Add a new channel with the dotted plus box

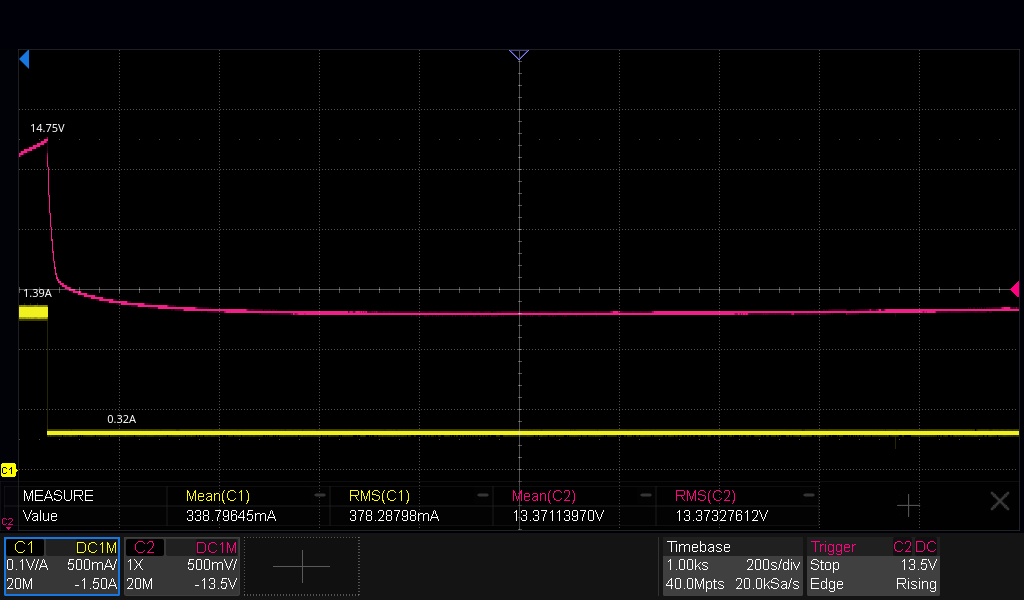tap(302, 566)
